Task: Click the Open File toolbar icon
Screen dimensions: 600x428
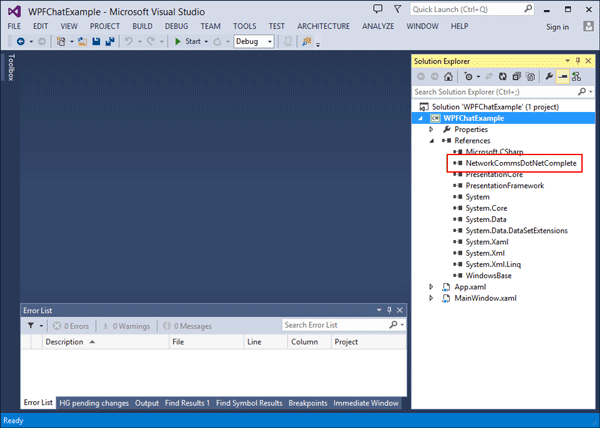Action: pos(82,41)
